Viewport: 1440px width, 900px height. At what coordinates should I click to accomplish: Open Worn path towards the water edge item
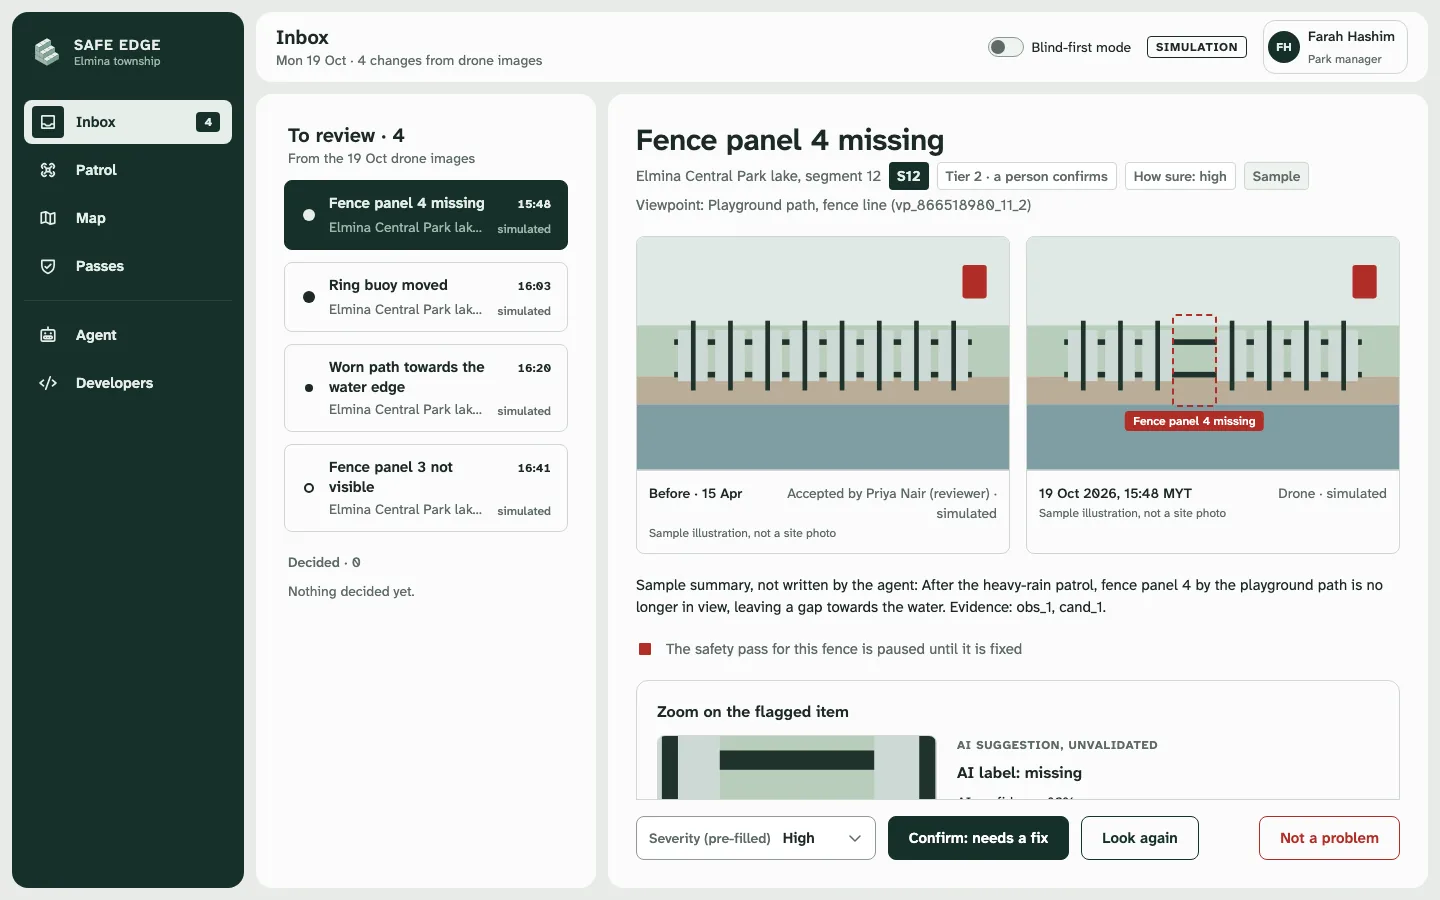pos(426,388)
